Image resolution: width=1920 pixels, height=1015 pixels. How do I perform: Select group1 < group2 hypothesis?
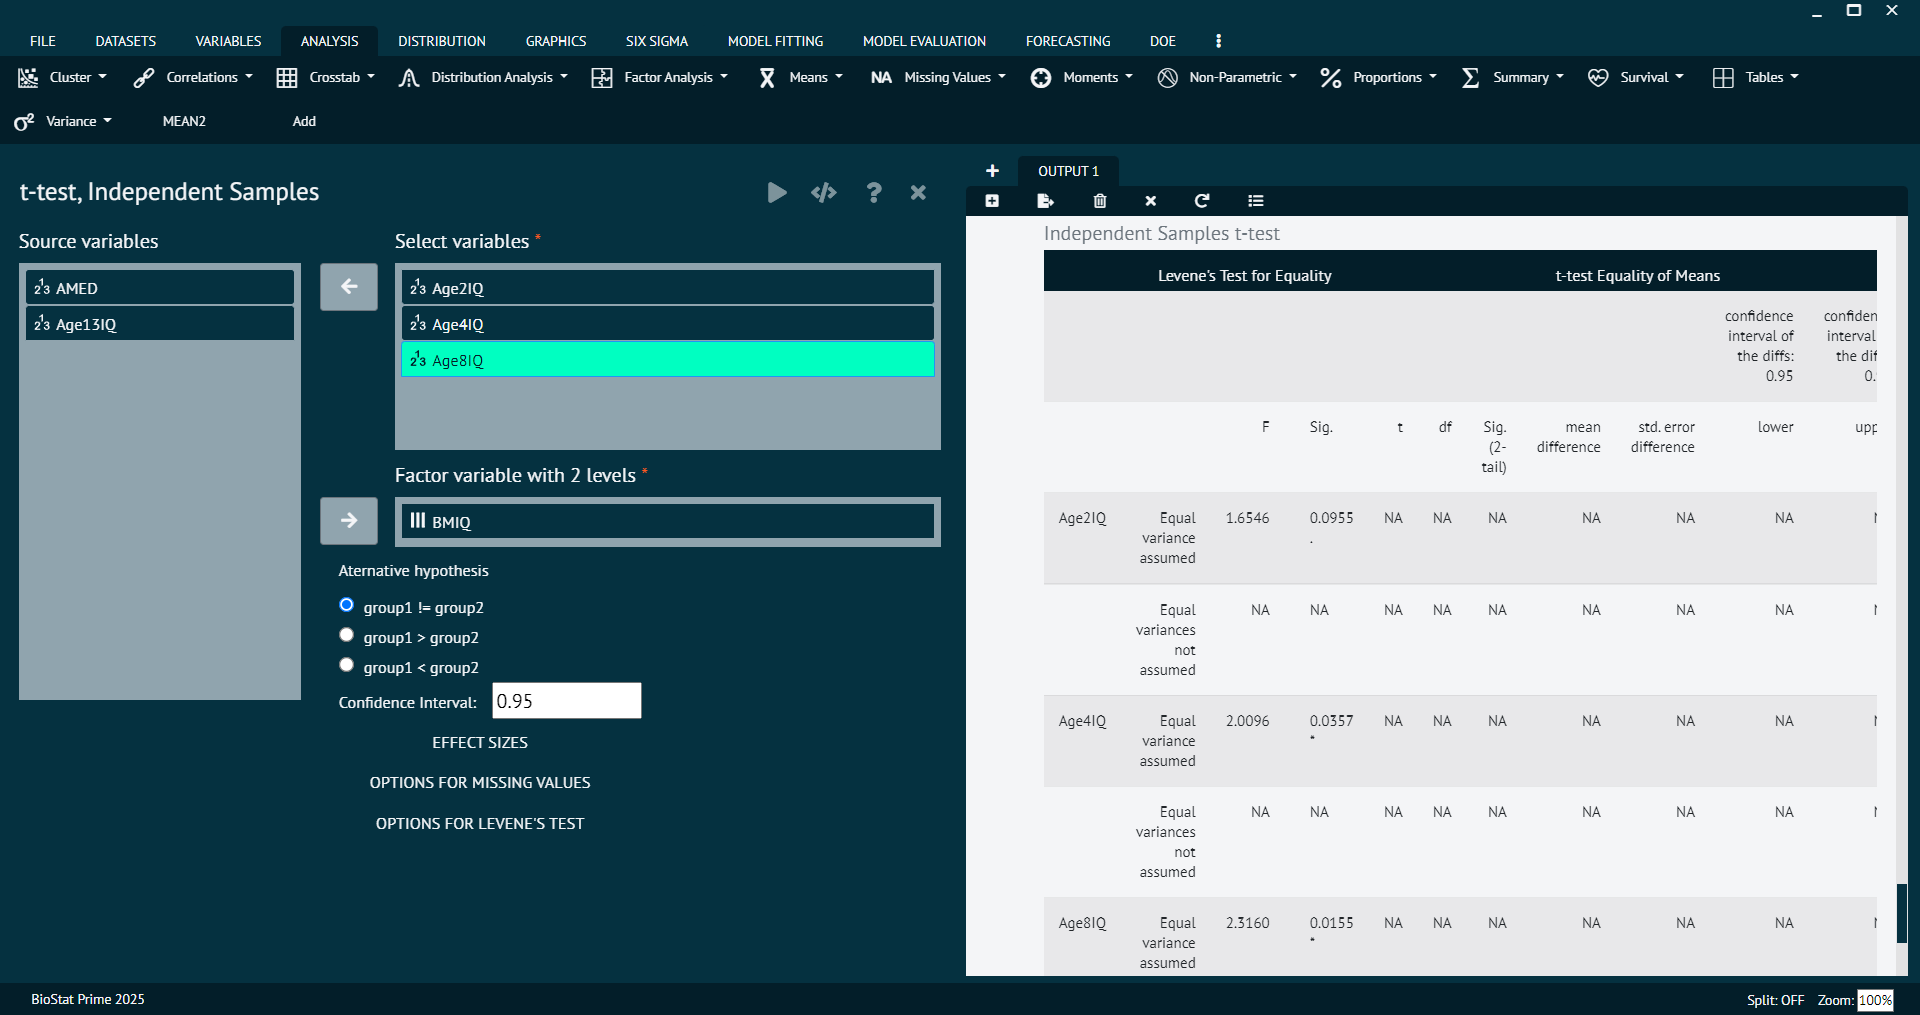[347, 665]
